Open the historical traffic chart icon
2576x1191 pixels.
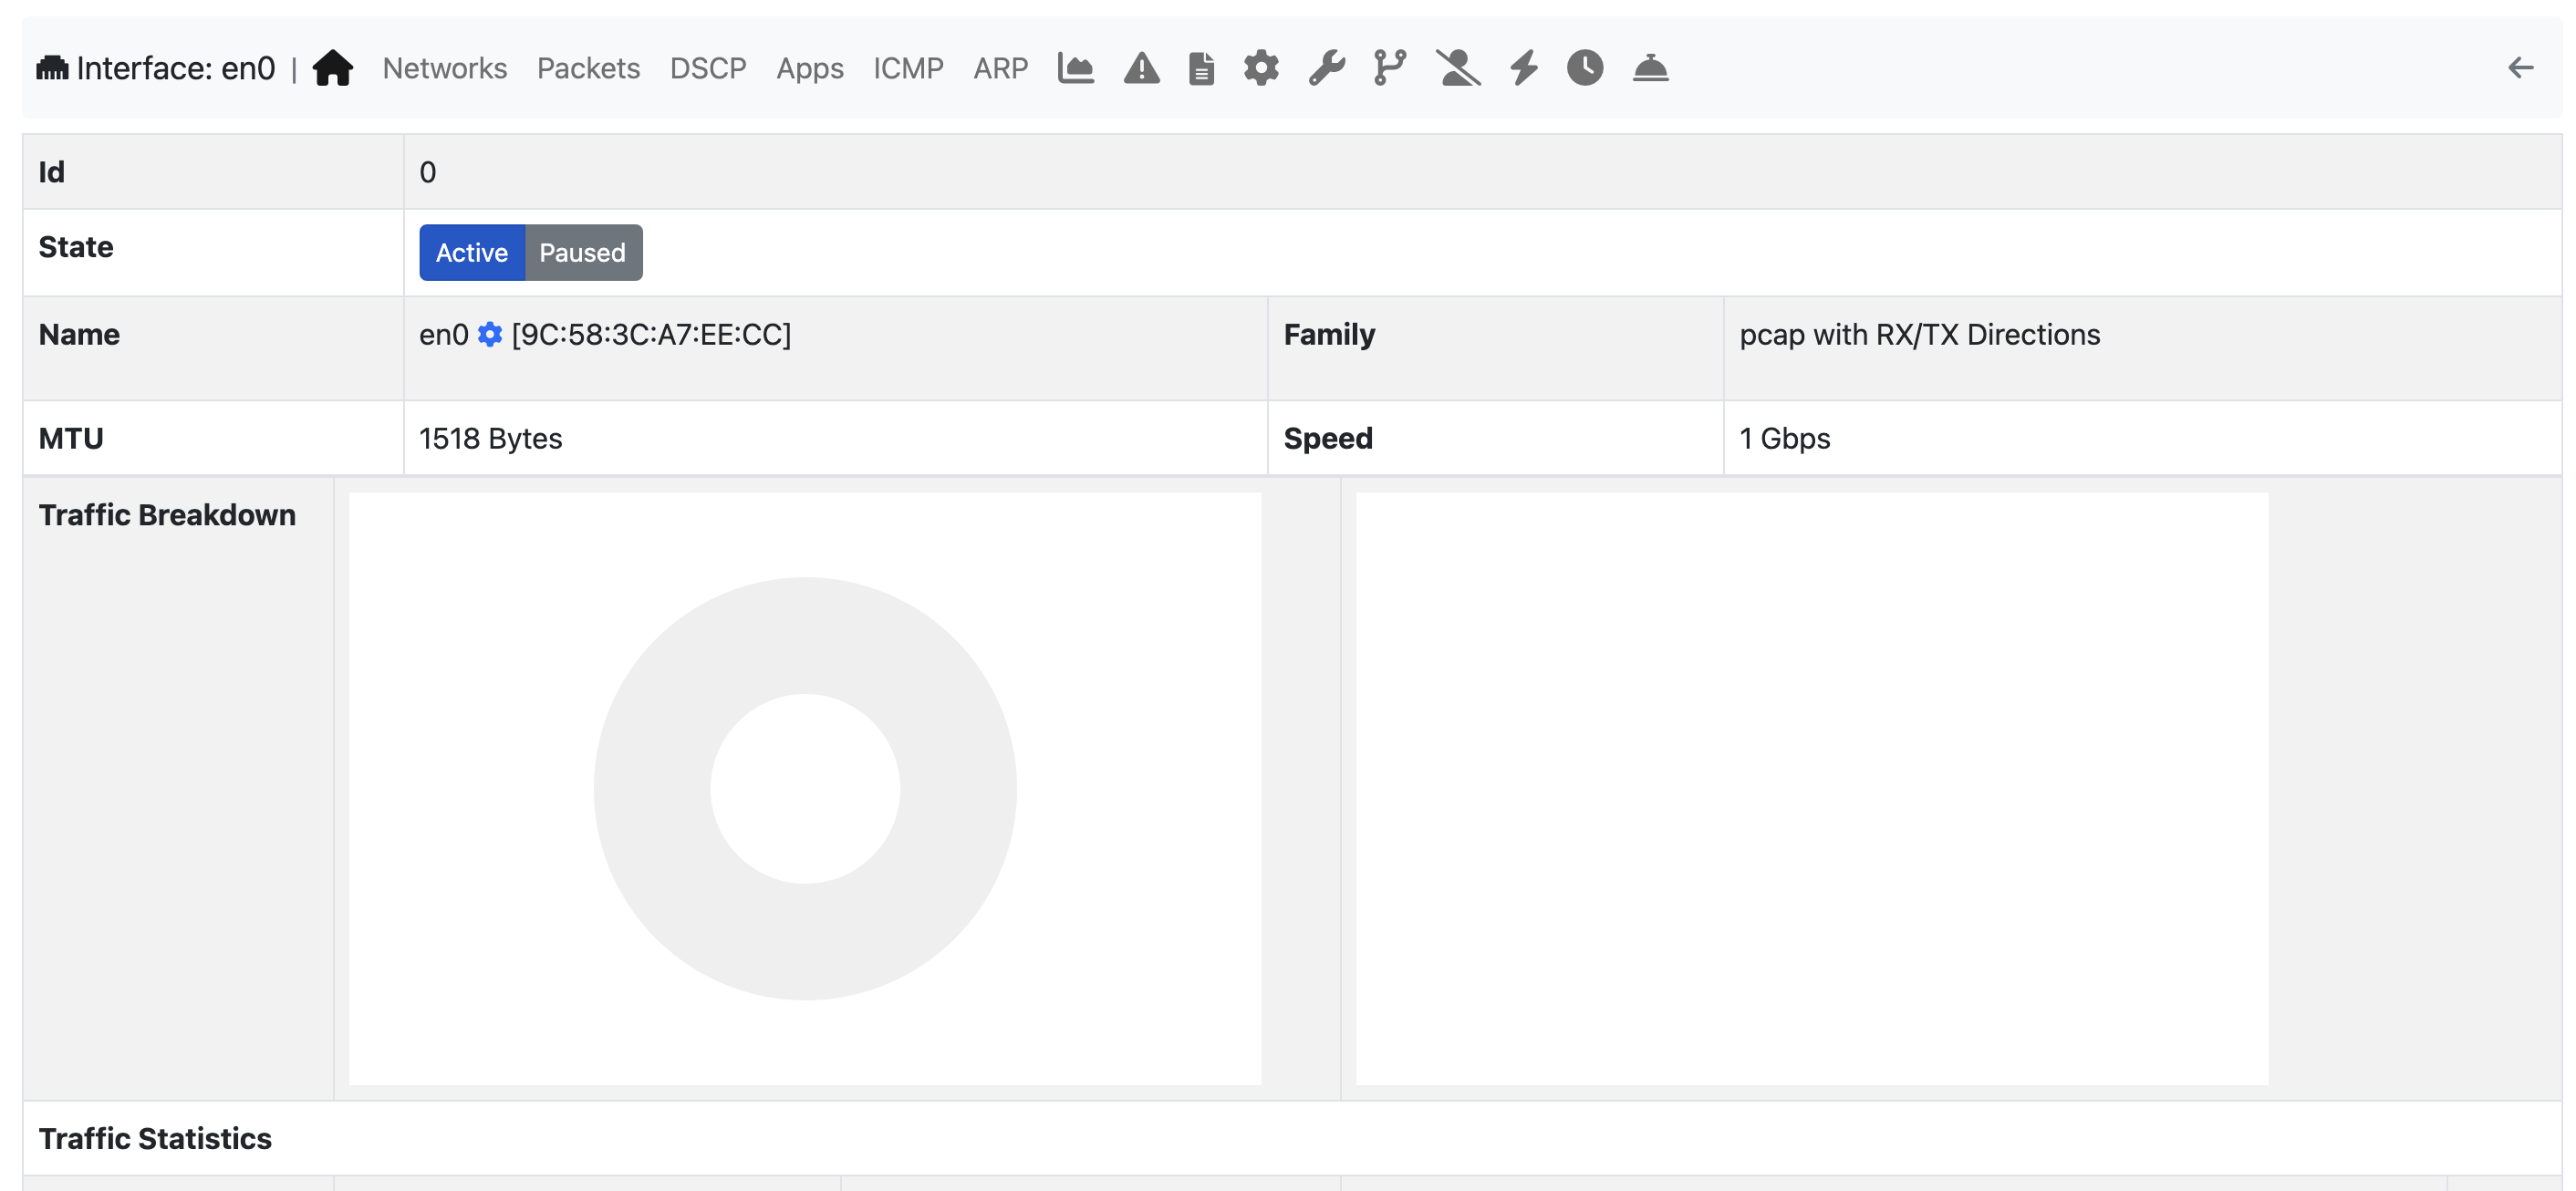click(1075, 67)
